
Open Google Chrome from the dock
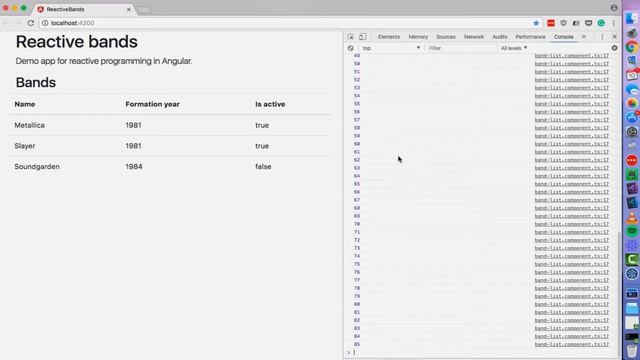point(632,47)
